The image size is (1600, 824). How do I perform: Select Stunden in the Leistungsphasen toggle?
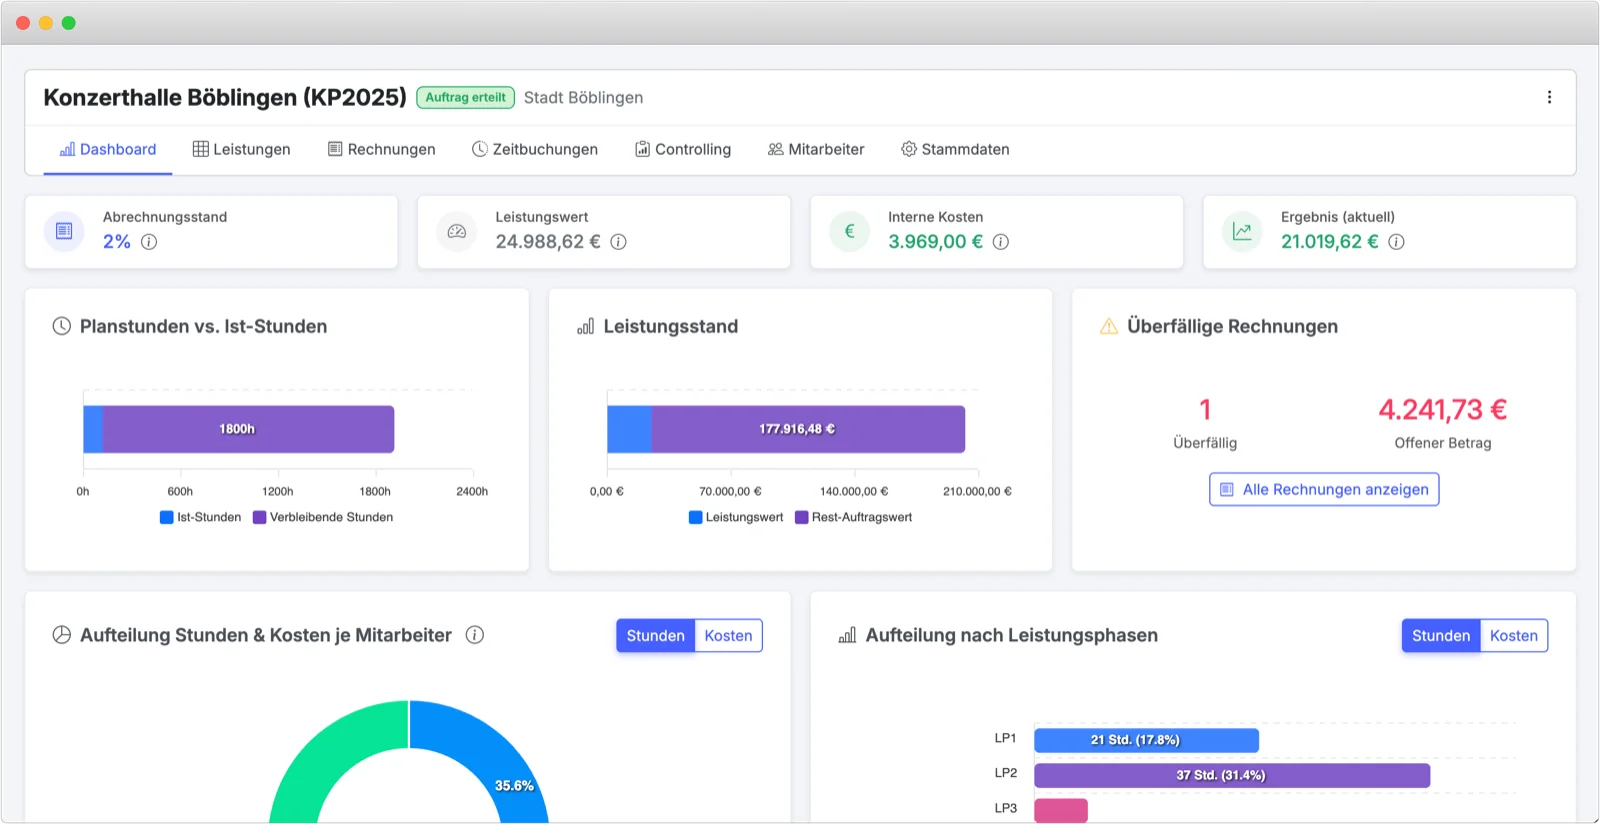click(1441, 636)
